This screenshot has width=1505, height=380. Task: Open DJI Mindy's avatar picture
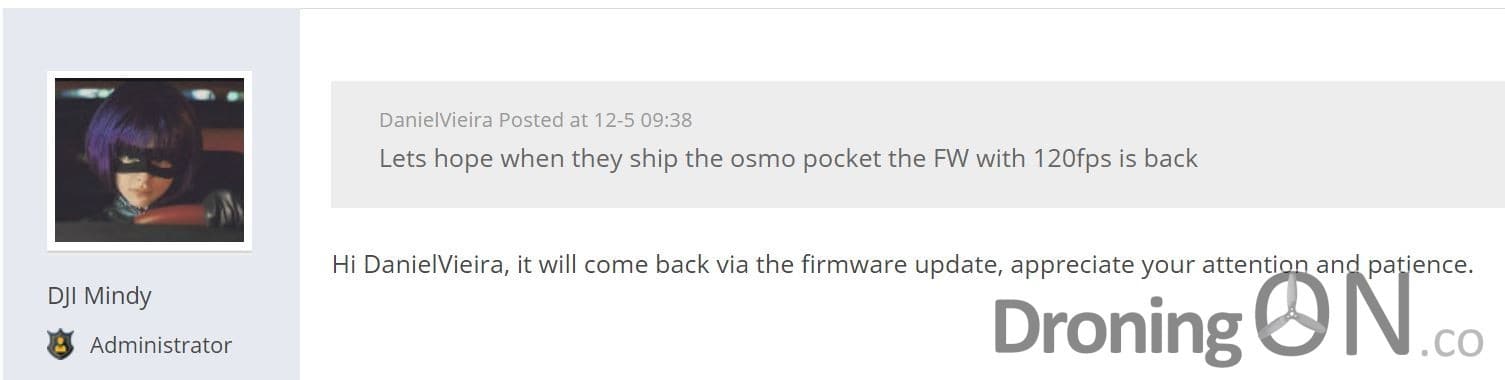pos(149,160)
